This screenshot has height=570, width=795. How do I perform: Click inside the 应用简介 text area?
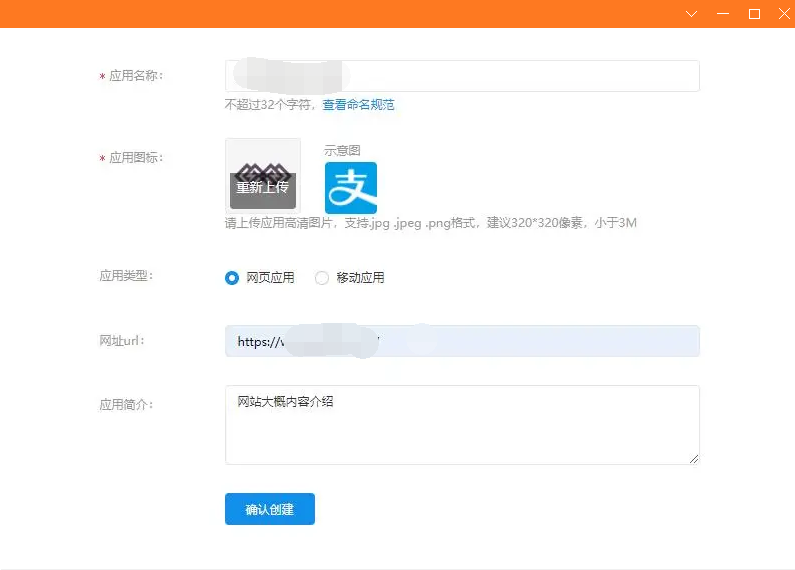click(462, 425)
